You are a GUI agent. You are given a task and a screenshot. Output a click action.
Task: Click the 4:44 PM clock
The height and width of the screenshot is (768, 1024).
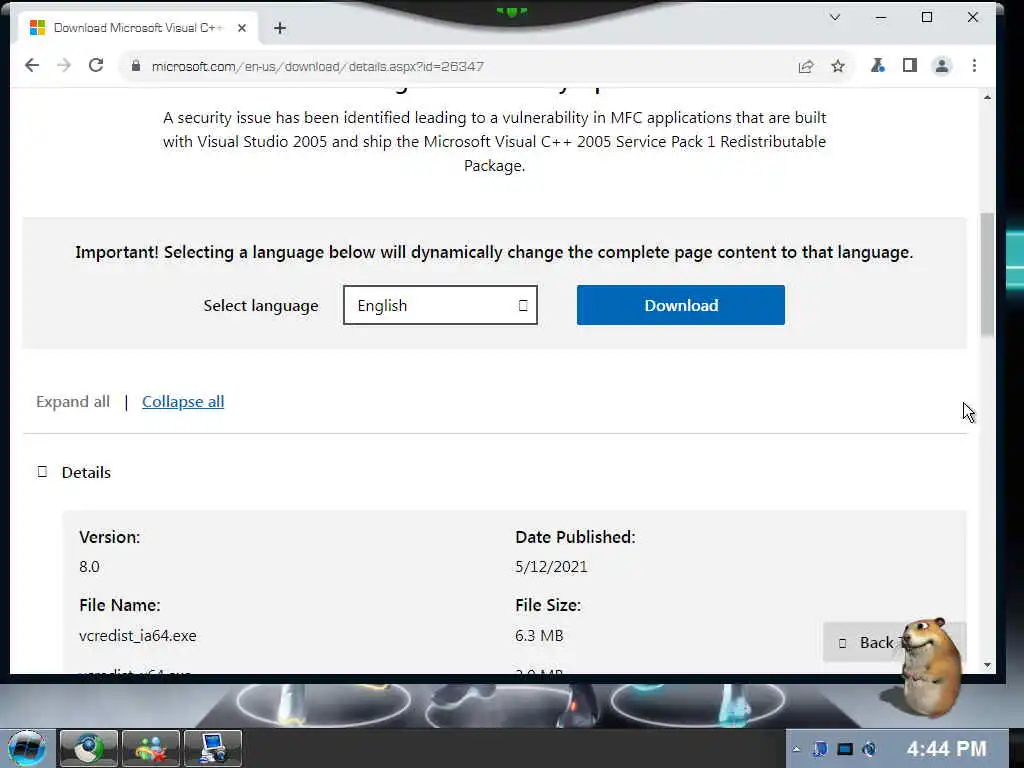[x=946, y=748]
